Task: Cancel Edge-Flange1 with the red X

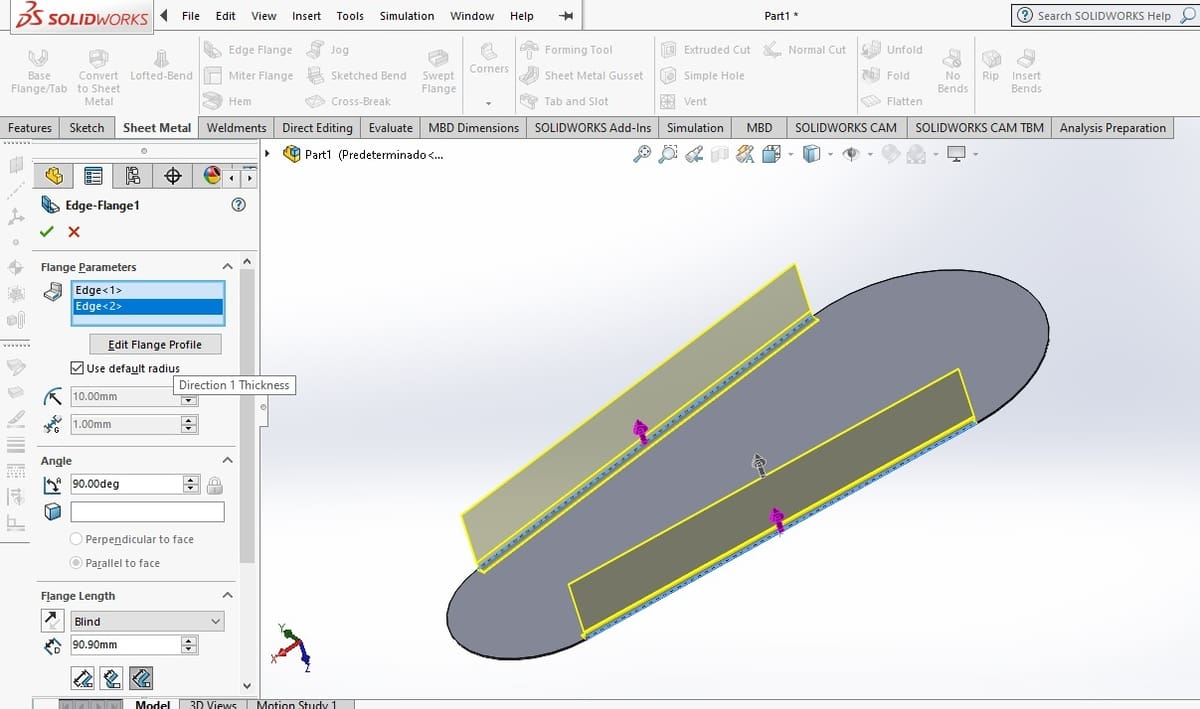Action: point(74,232)
